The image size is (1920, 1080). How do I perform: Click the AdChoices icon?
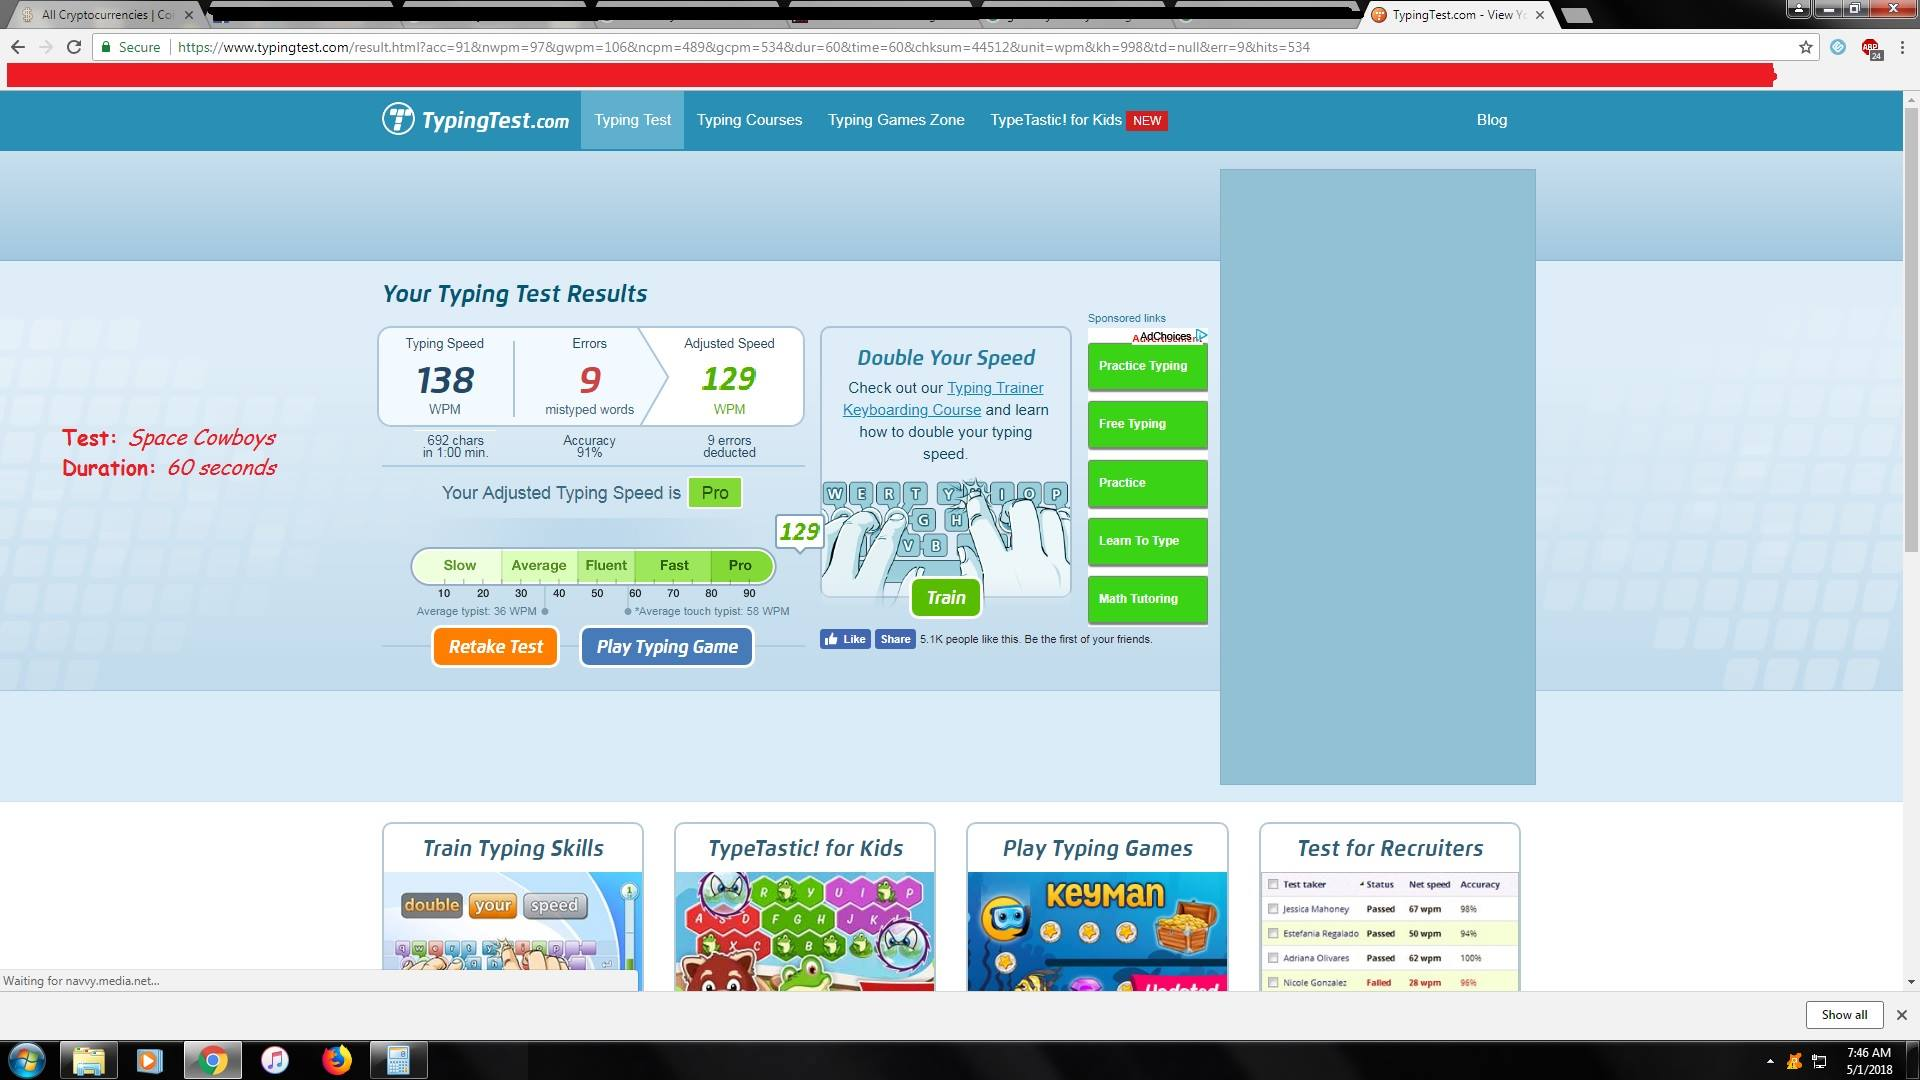(1201, 336)
